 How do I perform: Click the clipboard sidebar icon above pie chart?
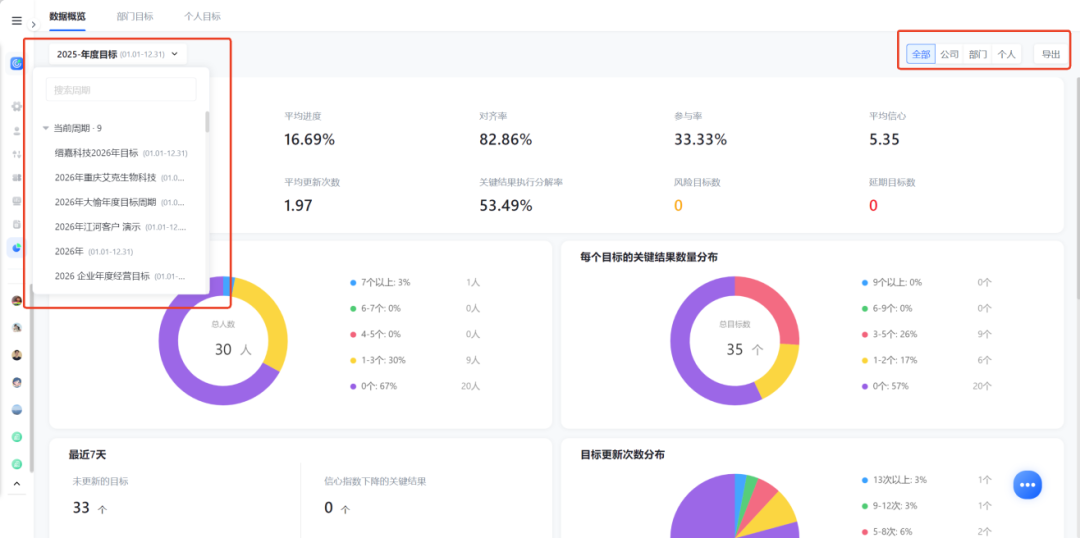(17, 225)
